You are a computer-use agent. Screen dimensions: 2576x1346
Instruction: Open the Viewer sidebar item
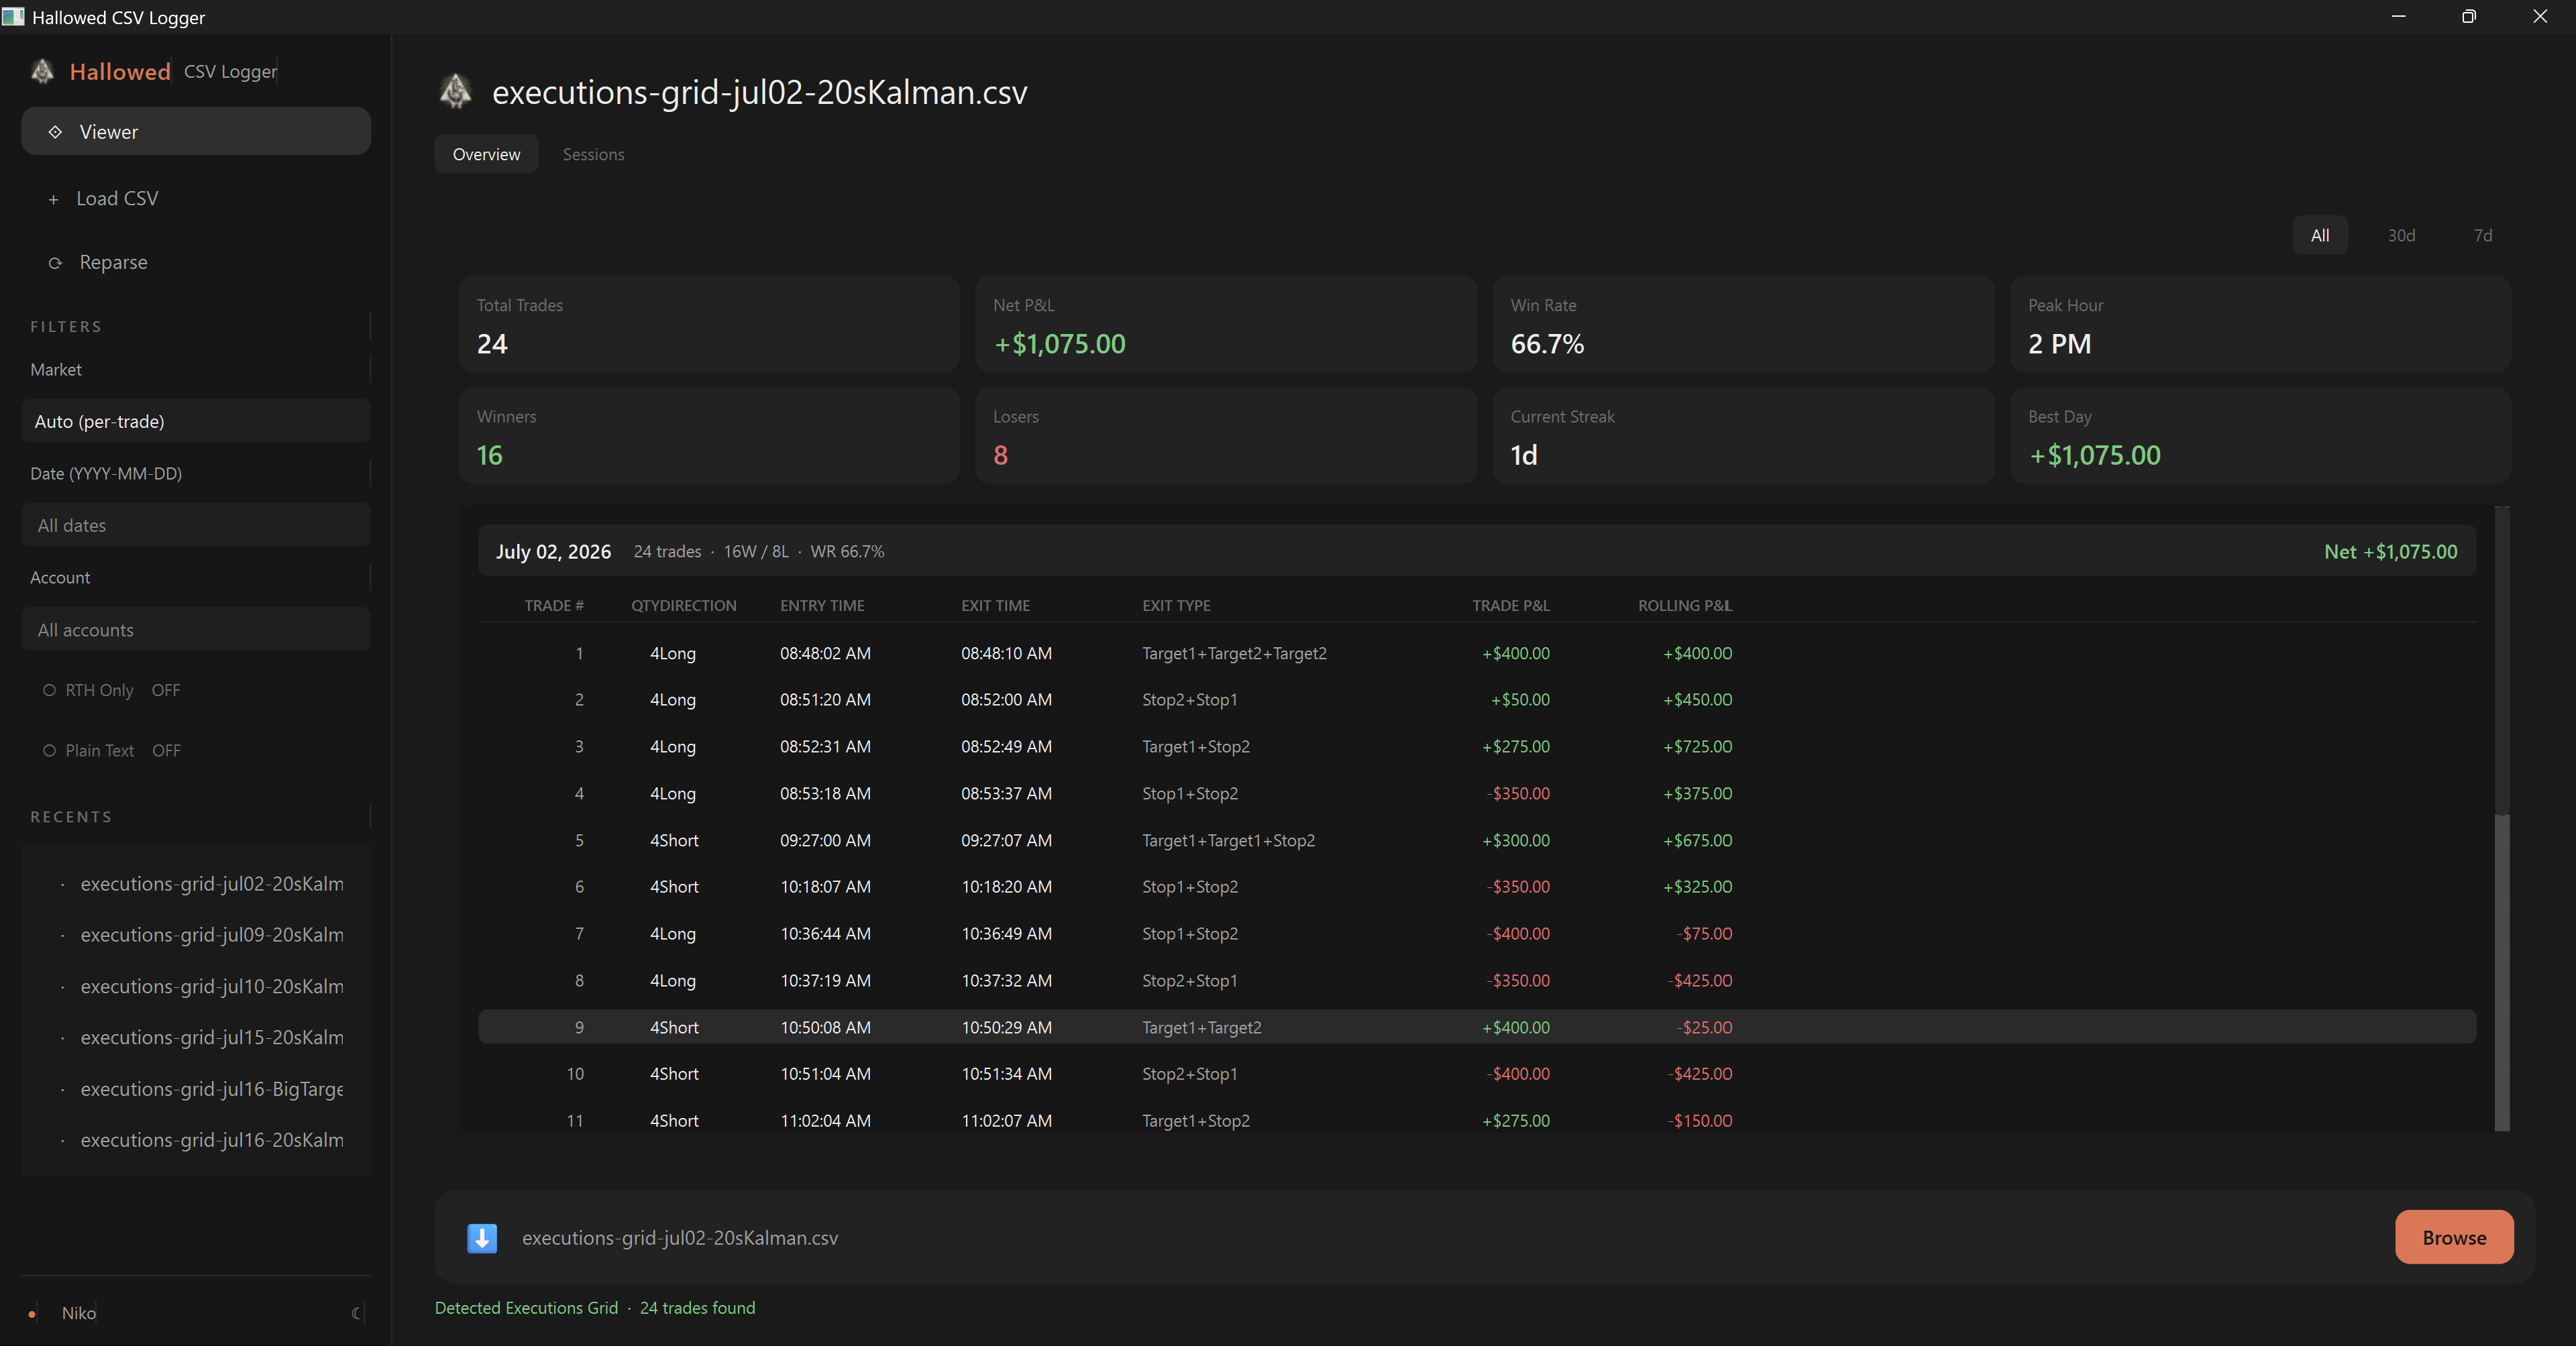point(196,131)
